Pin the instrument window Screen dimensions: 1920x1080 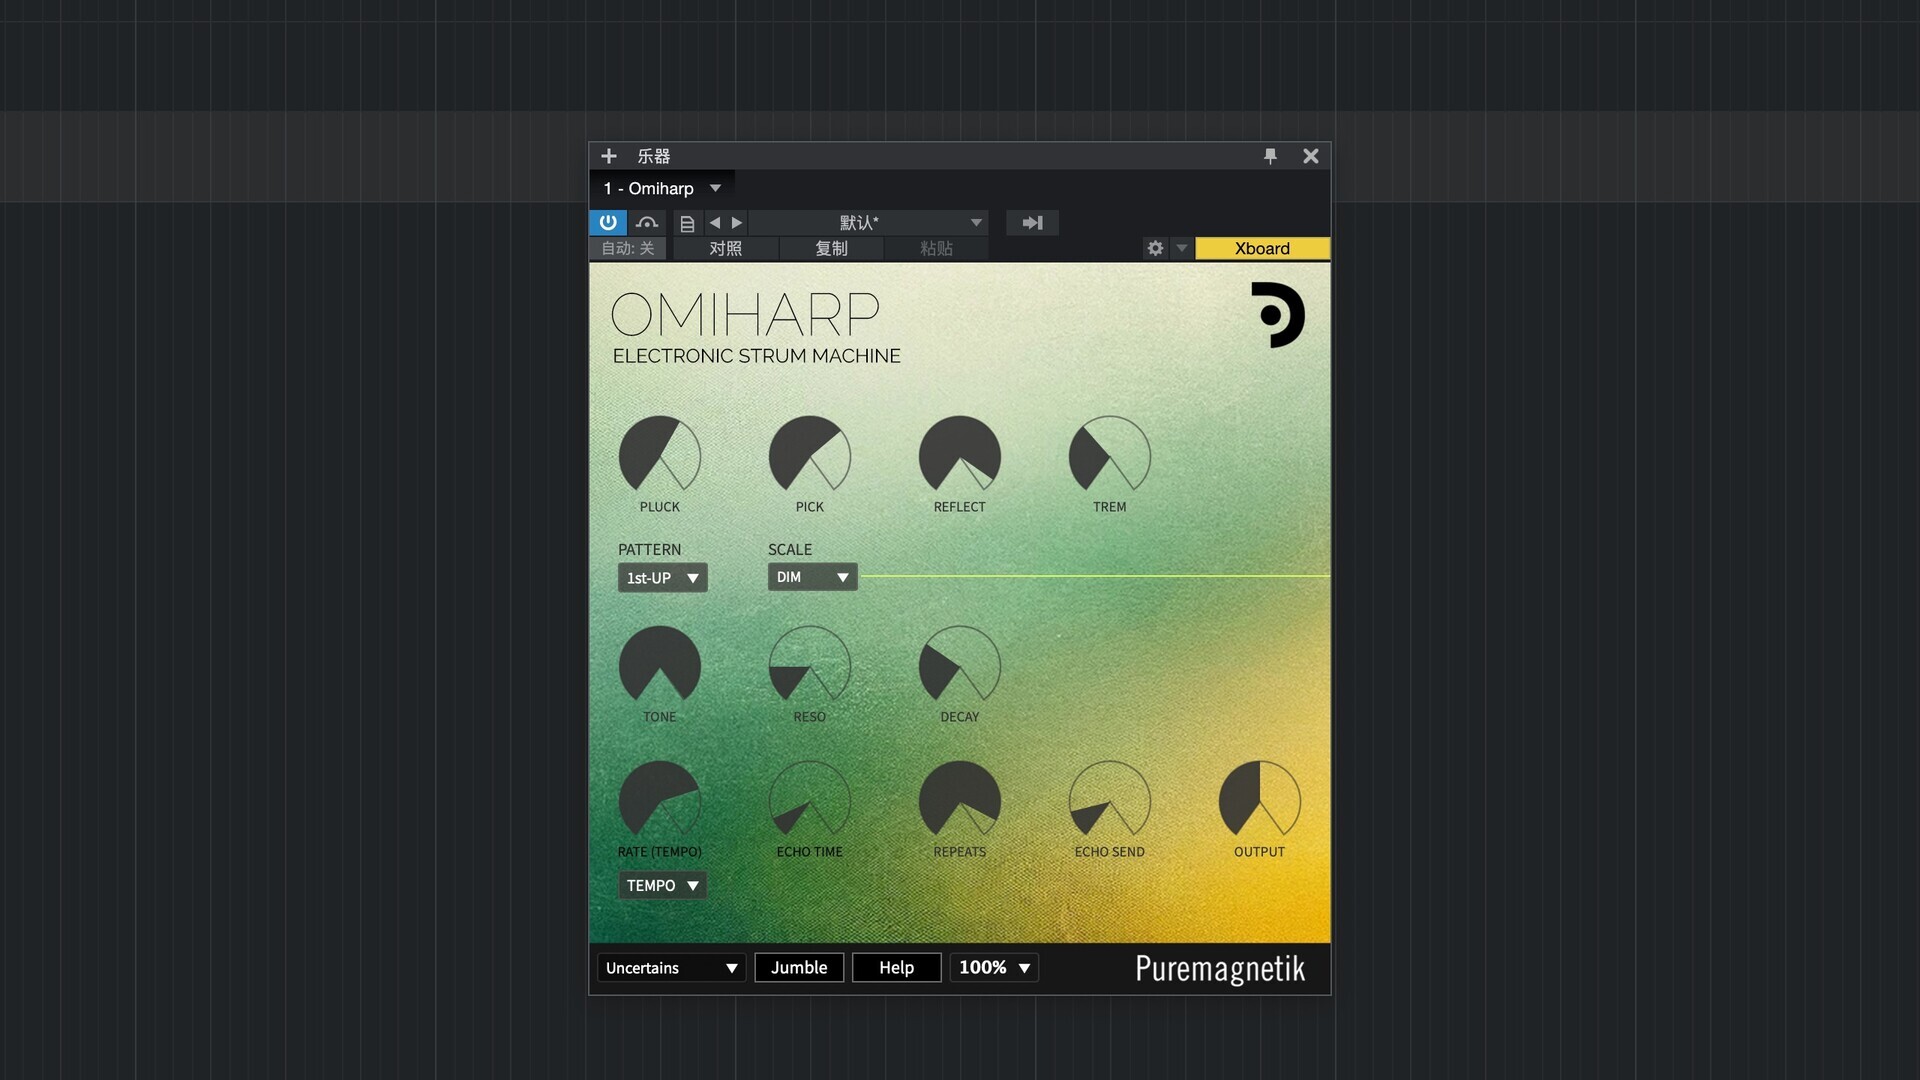[1270, 156]
